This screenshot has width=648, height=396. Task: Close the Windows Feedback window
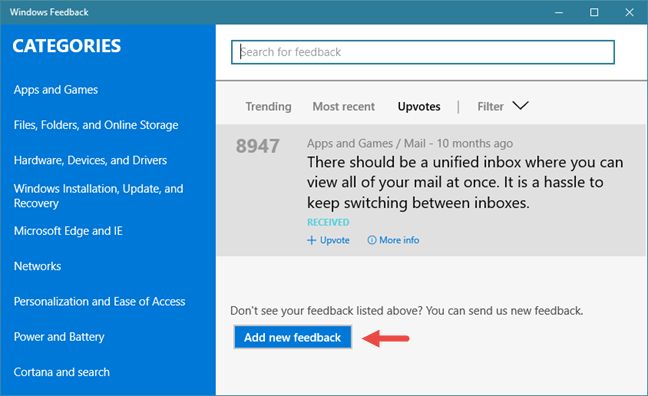(x=629, y=12)
